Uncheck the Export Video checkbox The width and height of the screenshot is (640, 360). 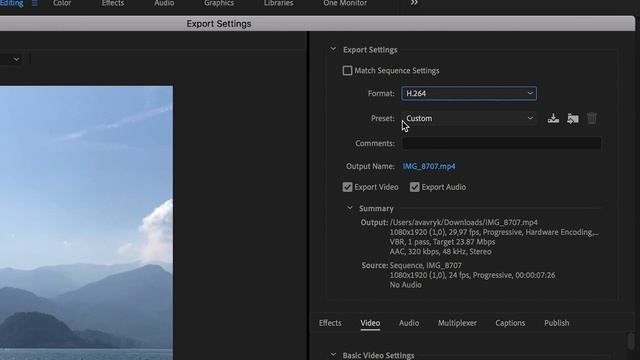click(347, 187)
